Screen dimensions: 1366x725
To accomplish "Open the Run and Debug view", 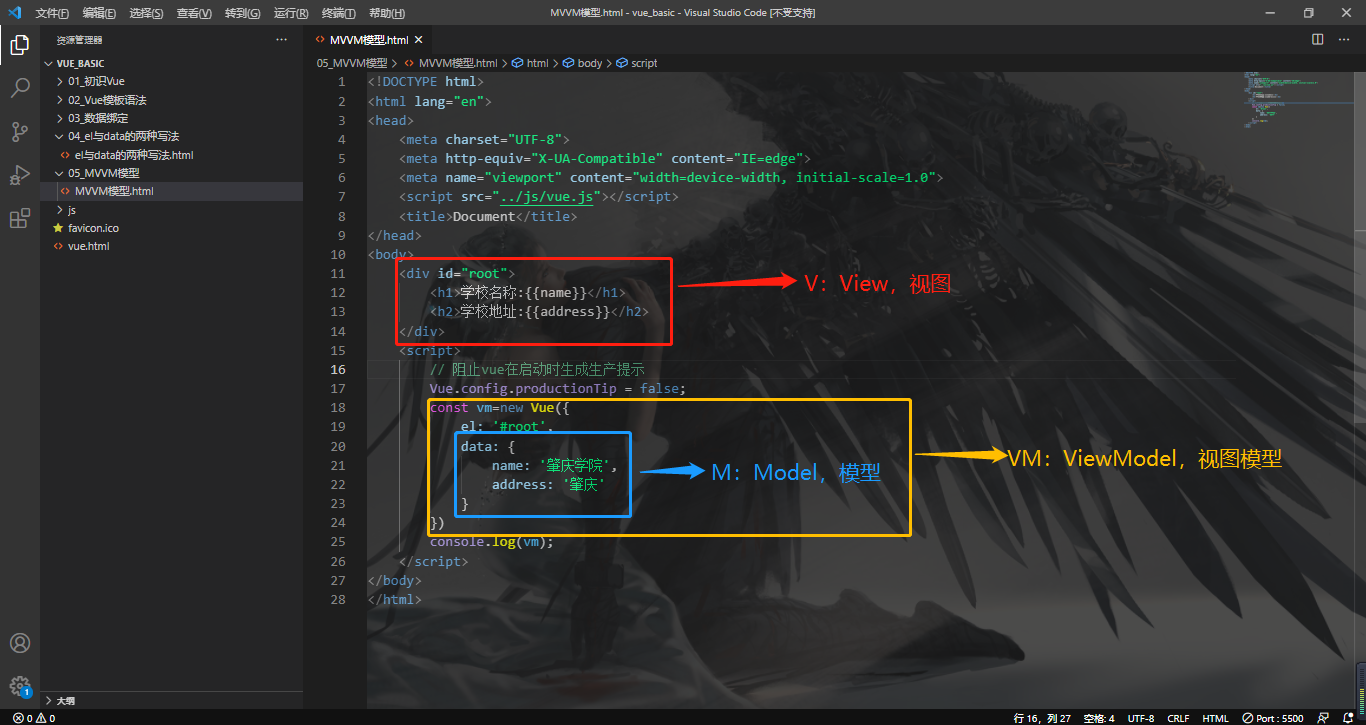I will (x=19, y=175).
